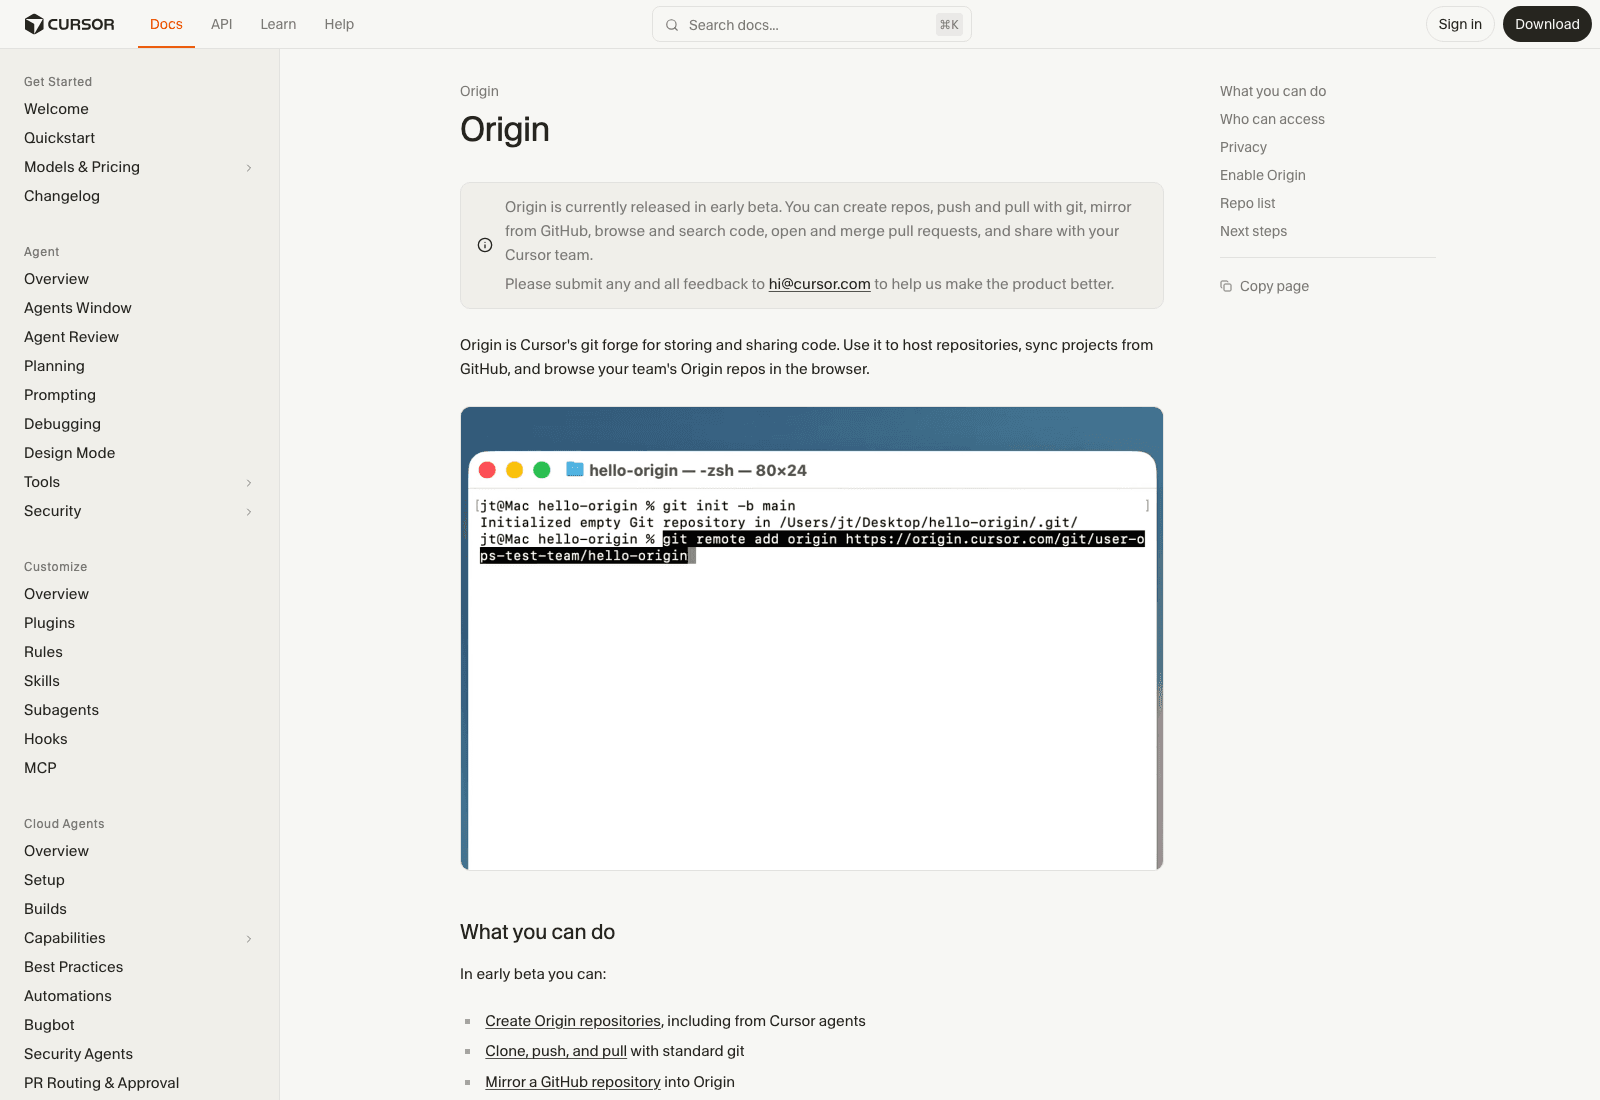1600x1100 pixels.
Task: Open the Create Origin repositories link
Action: 573,1021
